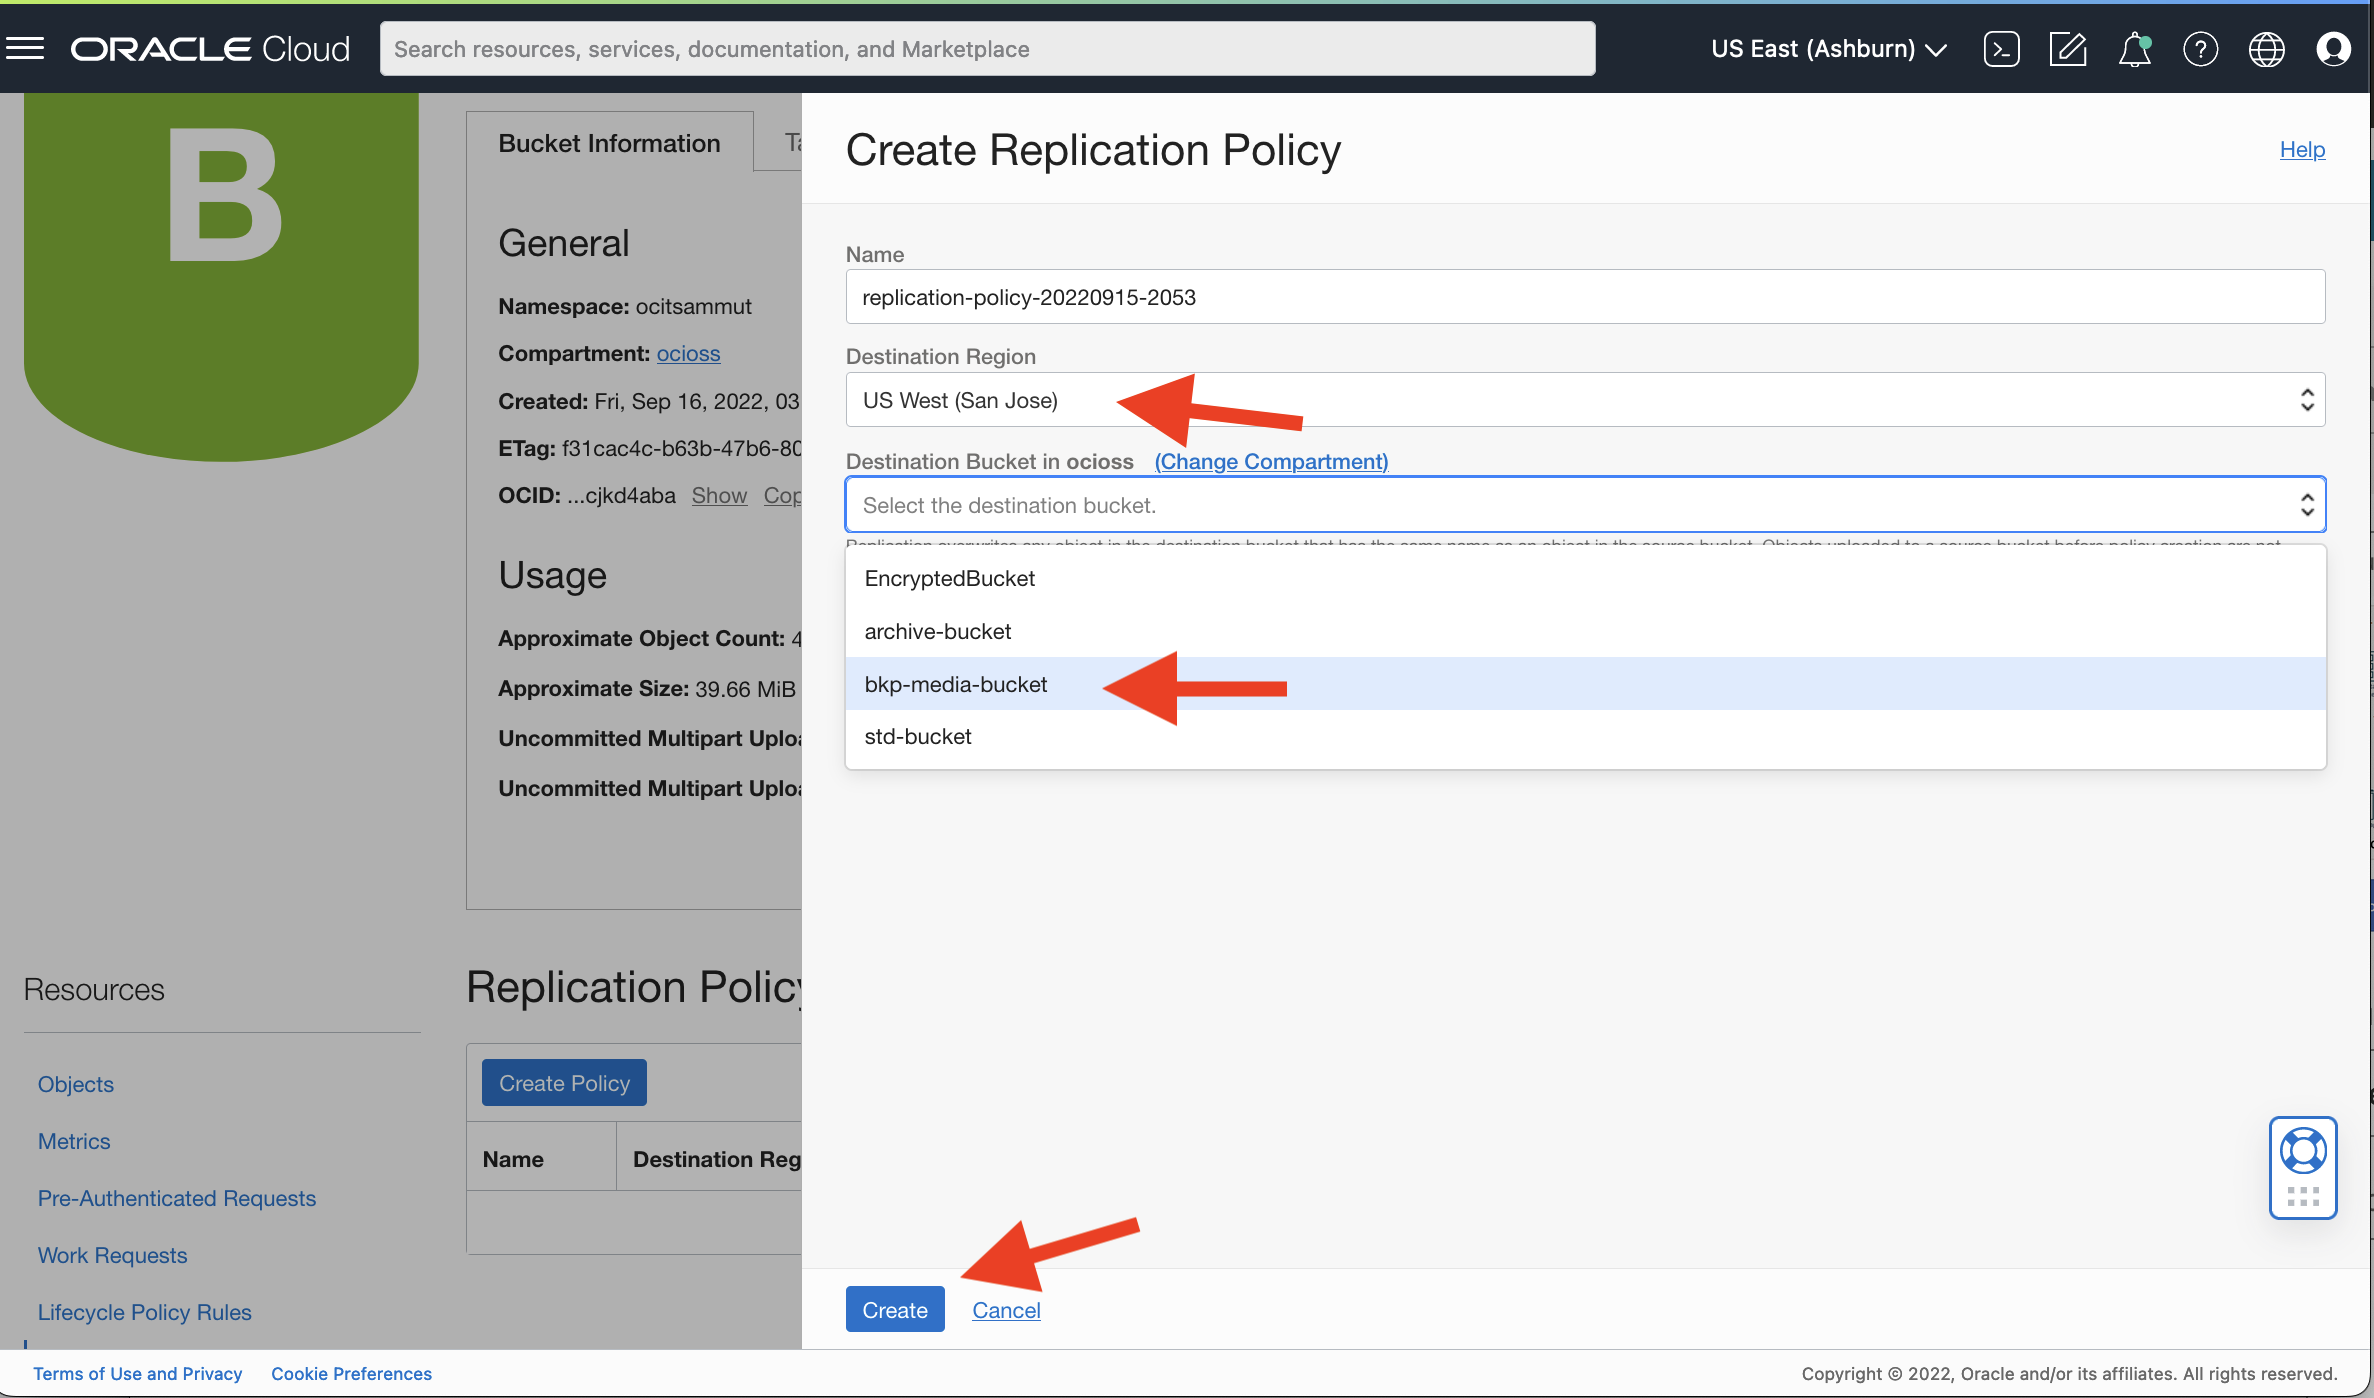Click the Help question mark icon

[x=2201, y=48]
